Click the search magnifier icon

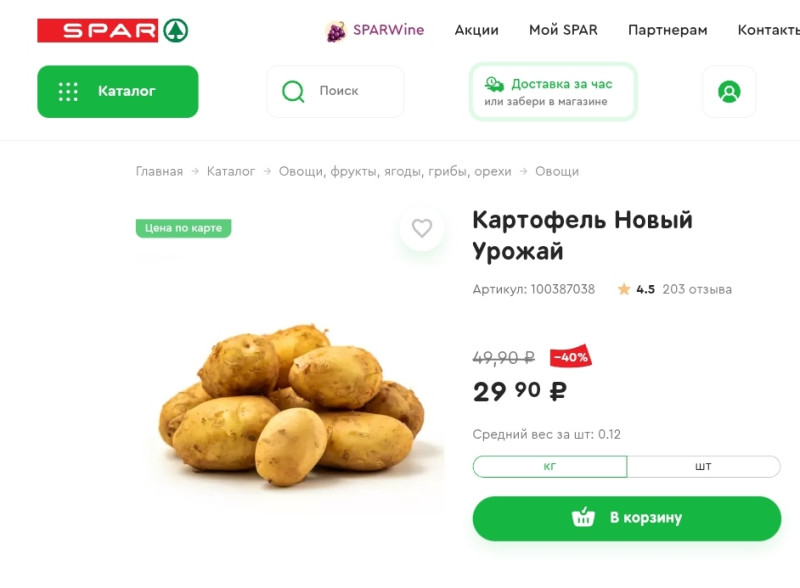tap(293, 92)
